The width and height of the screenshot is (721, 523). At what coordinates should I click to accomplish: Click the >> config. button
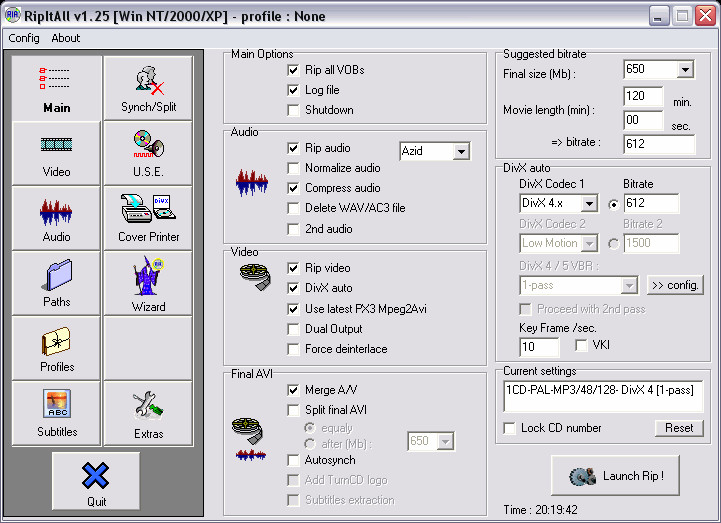click(675, 285)
